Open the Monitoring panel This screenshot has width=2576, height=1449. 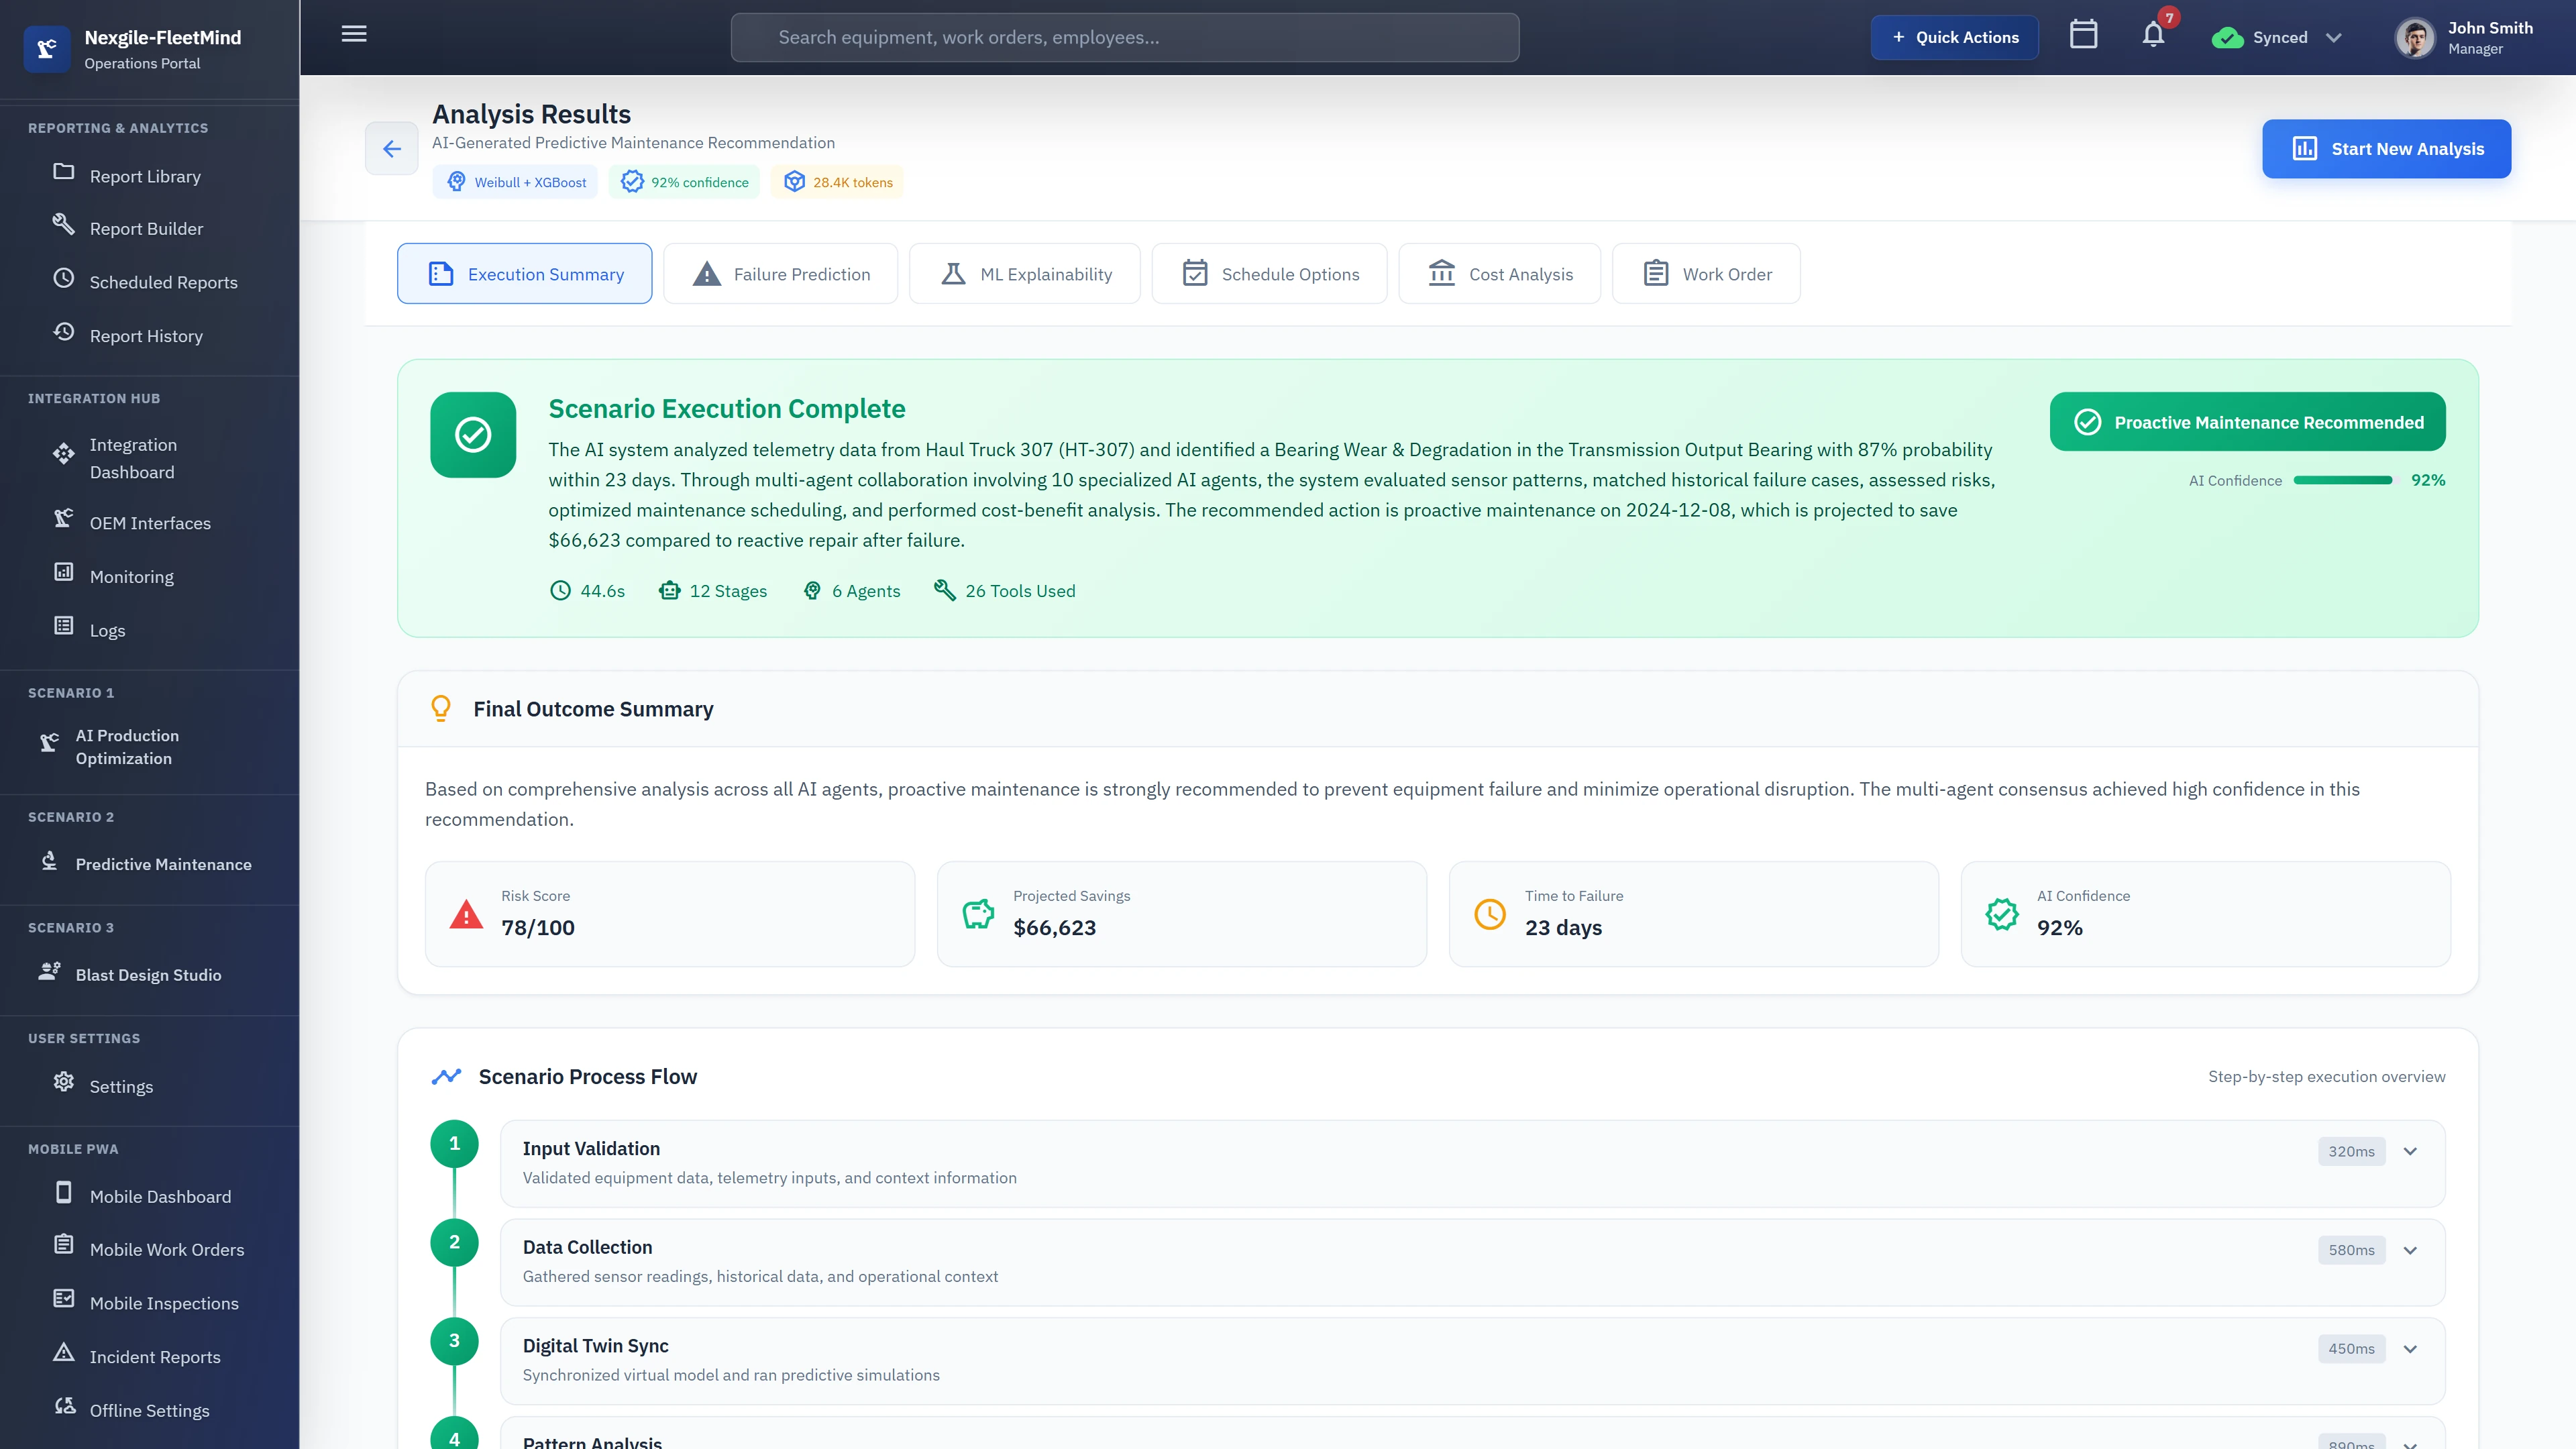coord(131,576)
